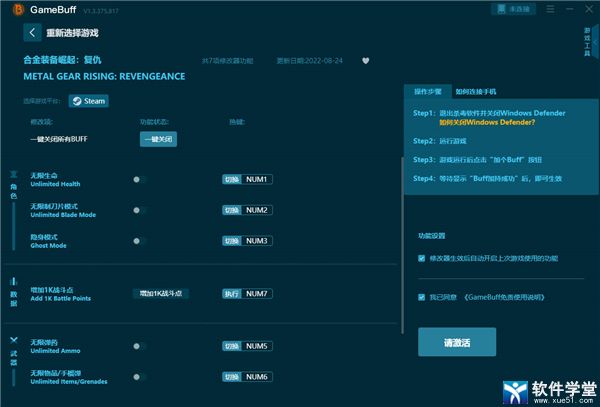Click the cheat list vertical scrollbar
Image resolution: width=600 pixels, height=407 pixels.
click(402, 245)
